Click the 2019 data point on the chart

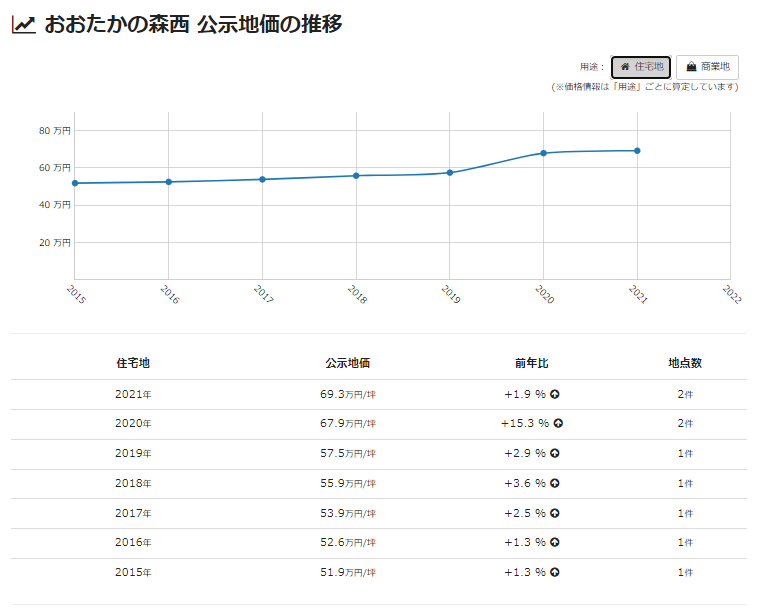[x=450, y=173]
